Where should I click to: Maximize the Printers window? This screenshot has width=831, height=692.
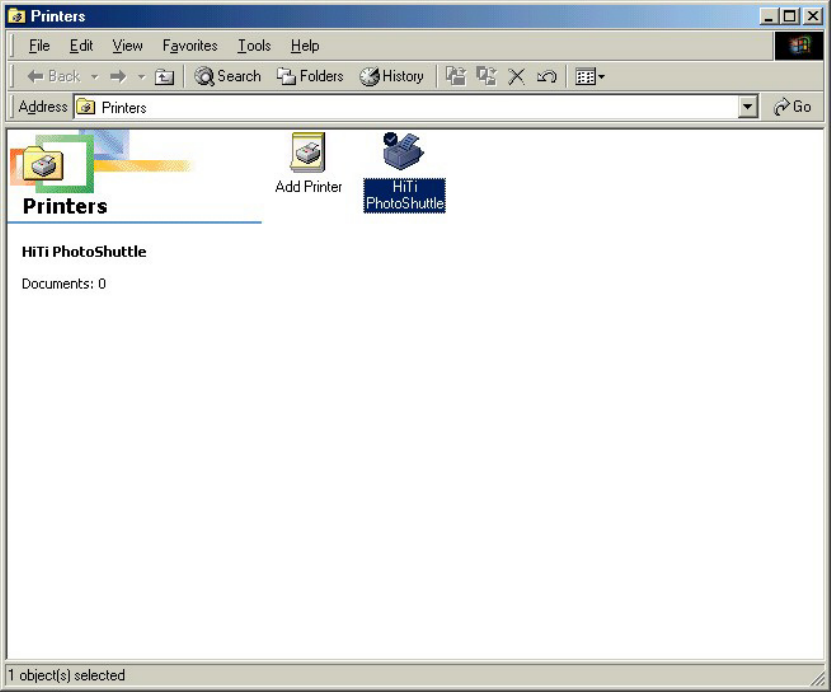[789, 16]
